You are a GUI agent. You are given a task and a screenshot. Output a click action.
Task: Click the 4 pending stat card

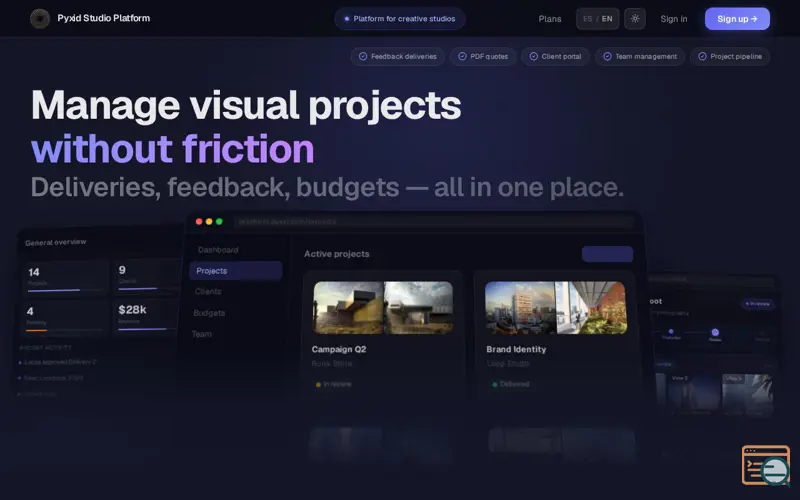pos(64,318)
